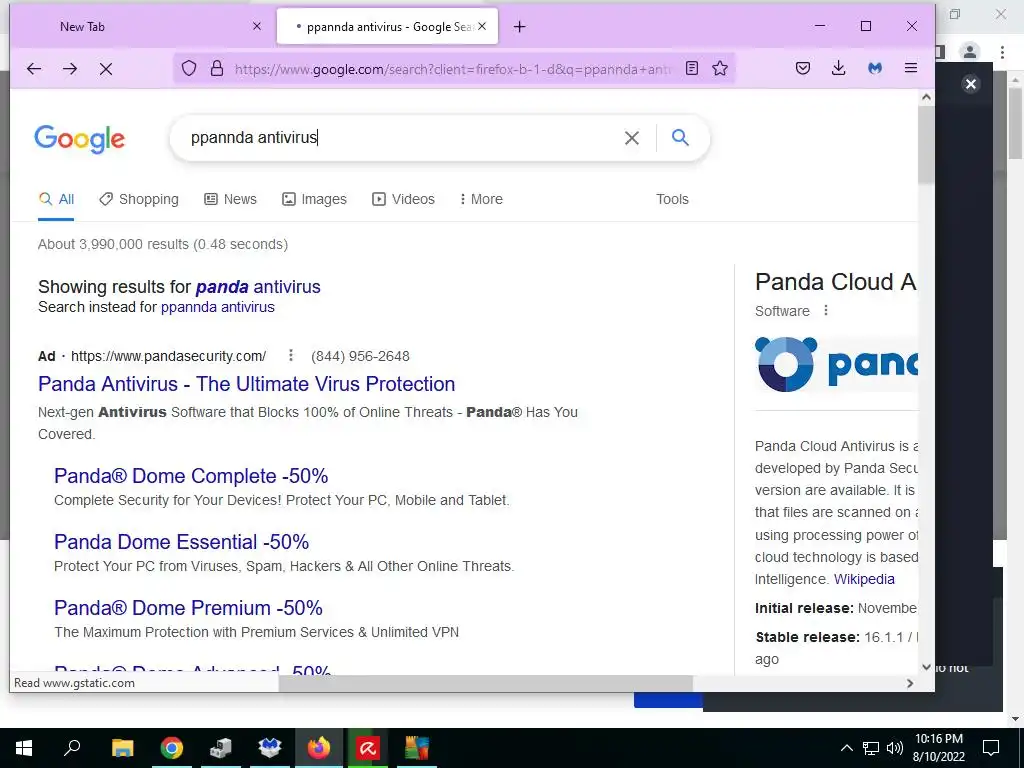Click the horizontal scrollbar thumb
The width and height of the screenshot is (1024, 768).
485,683
